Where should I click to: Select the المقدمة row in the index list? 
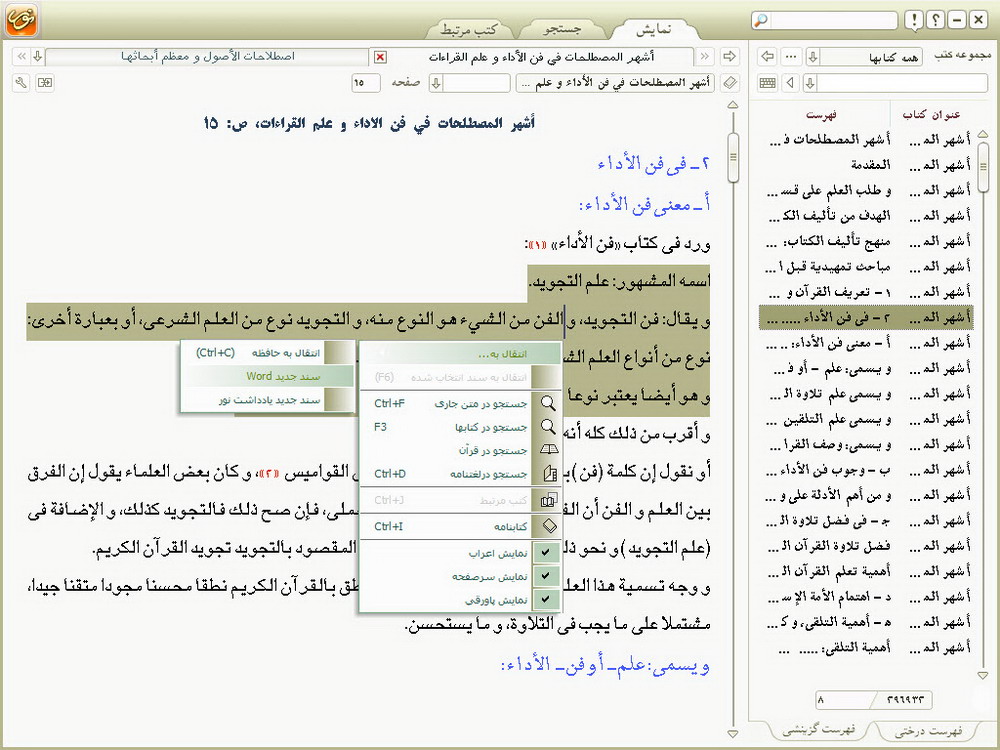coord(865,165)
